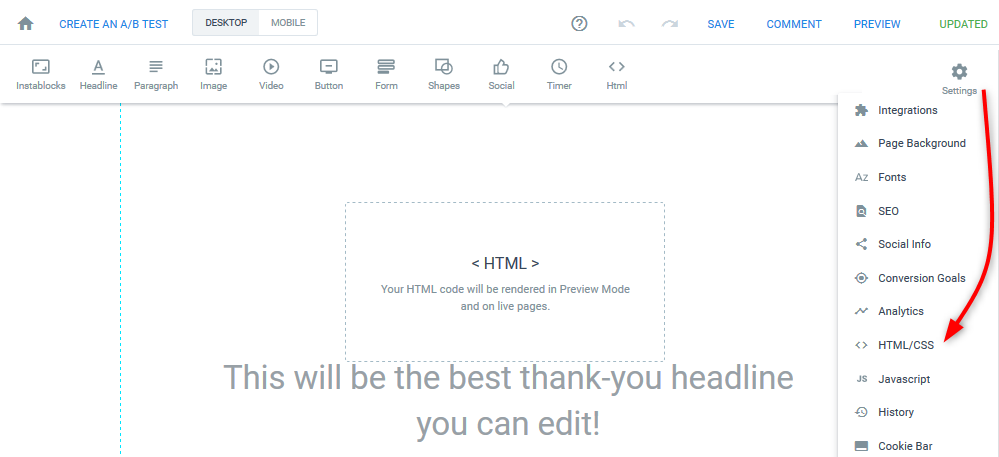Select Javascript in settings menu
This screenshot has height=457, width=999.
coord(903,379)
